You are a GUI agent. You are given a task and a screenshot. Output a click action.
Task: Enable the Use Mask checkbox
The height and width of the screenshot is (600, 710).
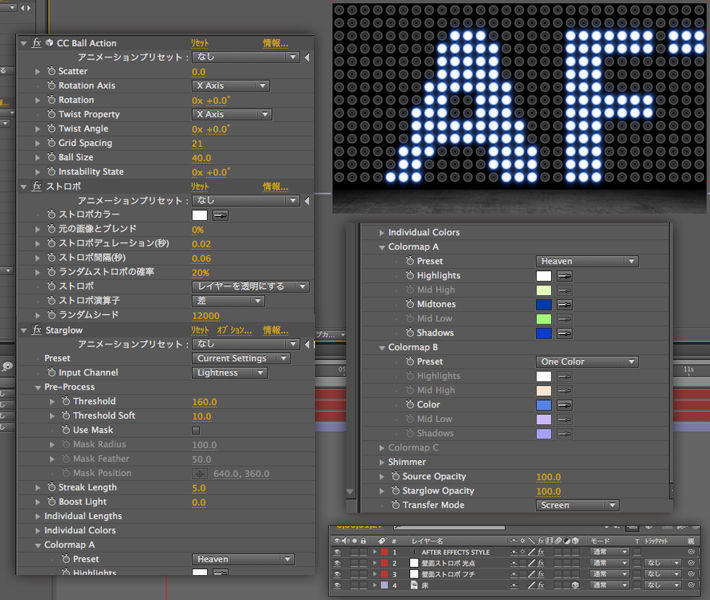(x=196, y=430)
